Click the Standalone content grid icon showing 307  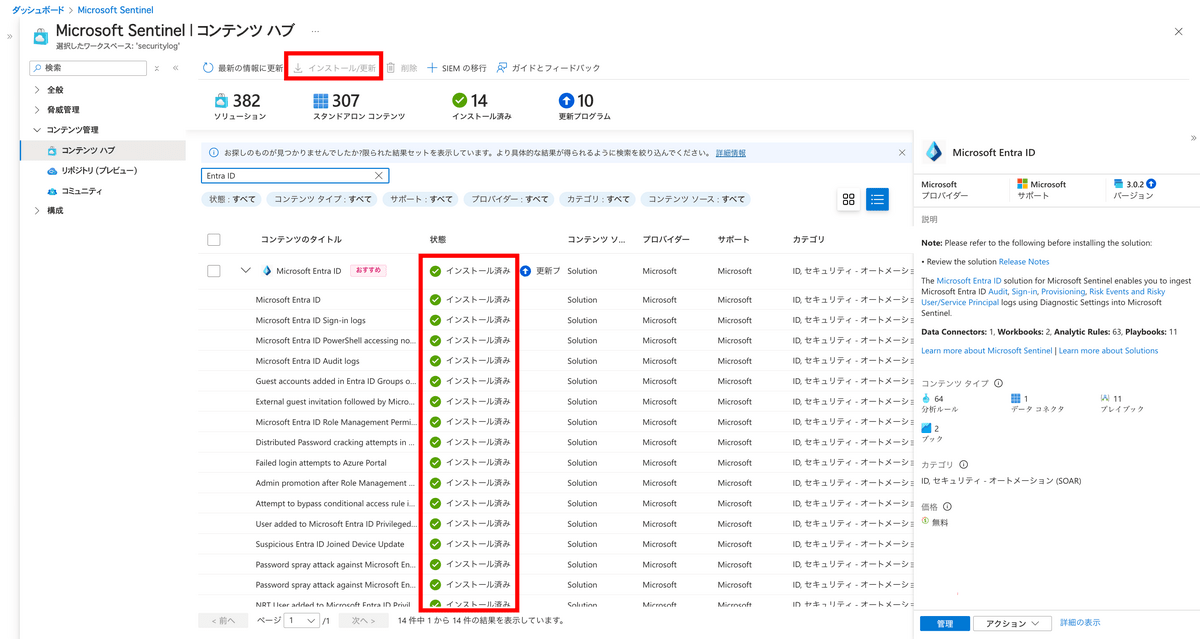tap(320, 101)
